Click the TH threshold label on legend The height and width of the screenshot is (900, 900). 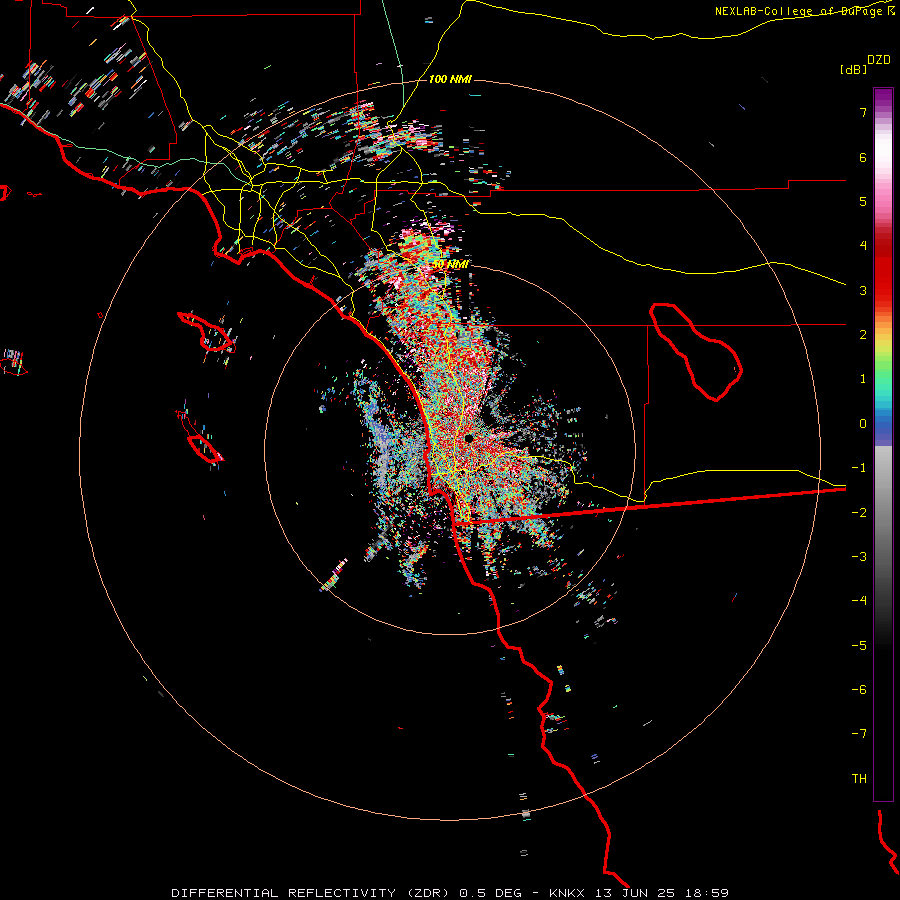point(859,779)
